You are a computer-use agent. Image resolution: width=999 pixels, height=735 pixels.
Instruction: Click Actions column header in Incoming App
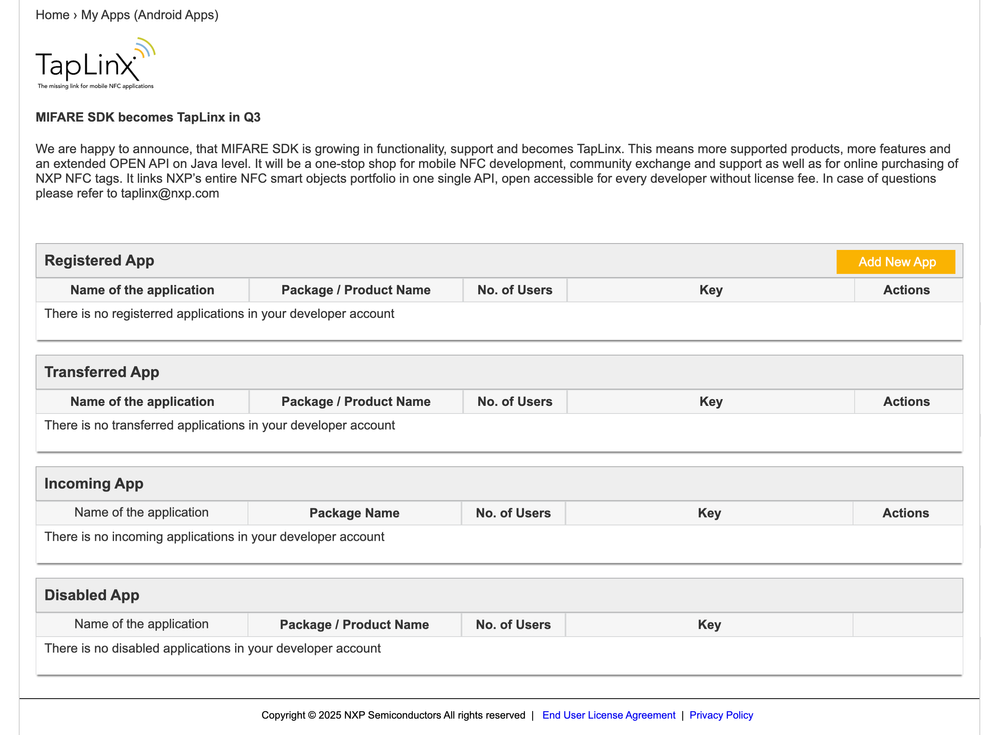pyautogui.click(x=905, y=513)
